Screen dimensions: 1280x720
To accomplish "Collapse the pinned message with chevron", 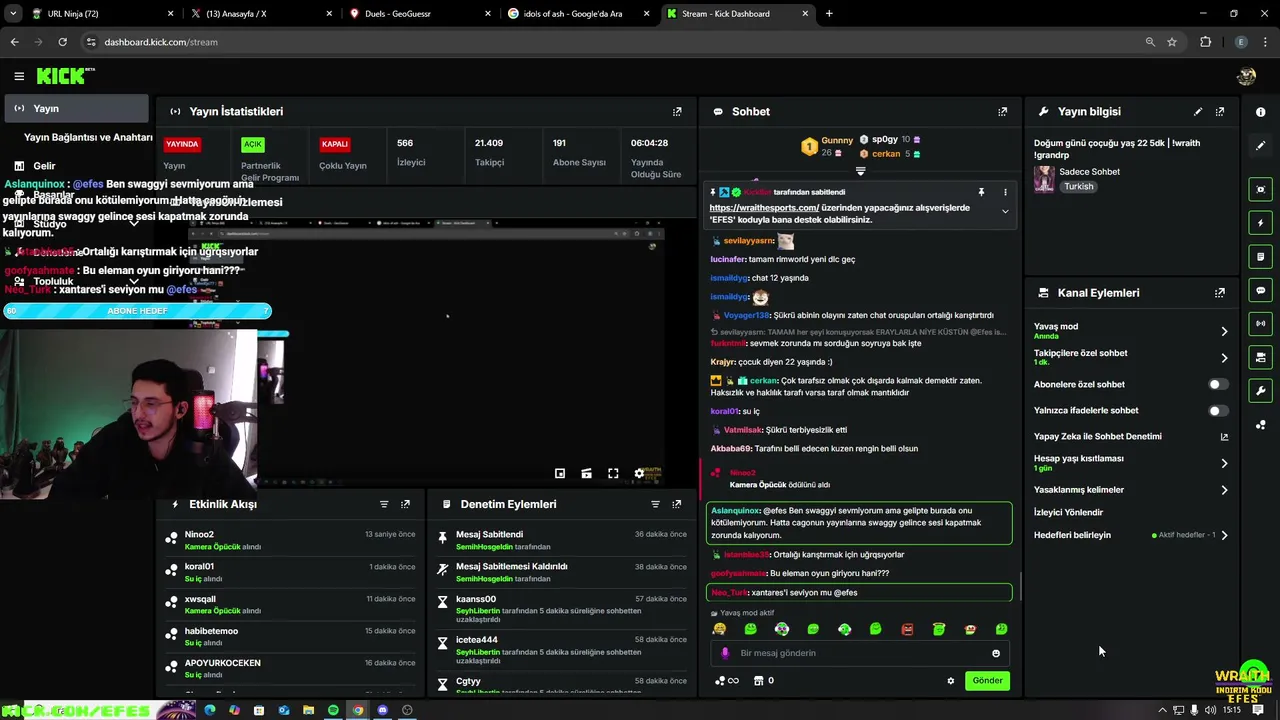I will [1005, 211].
